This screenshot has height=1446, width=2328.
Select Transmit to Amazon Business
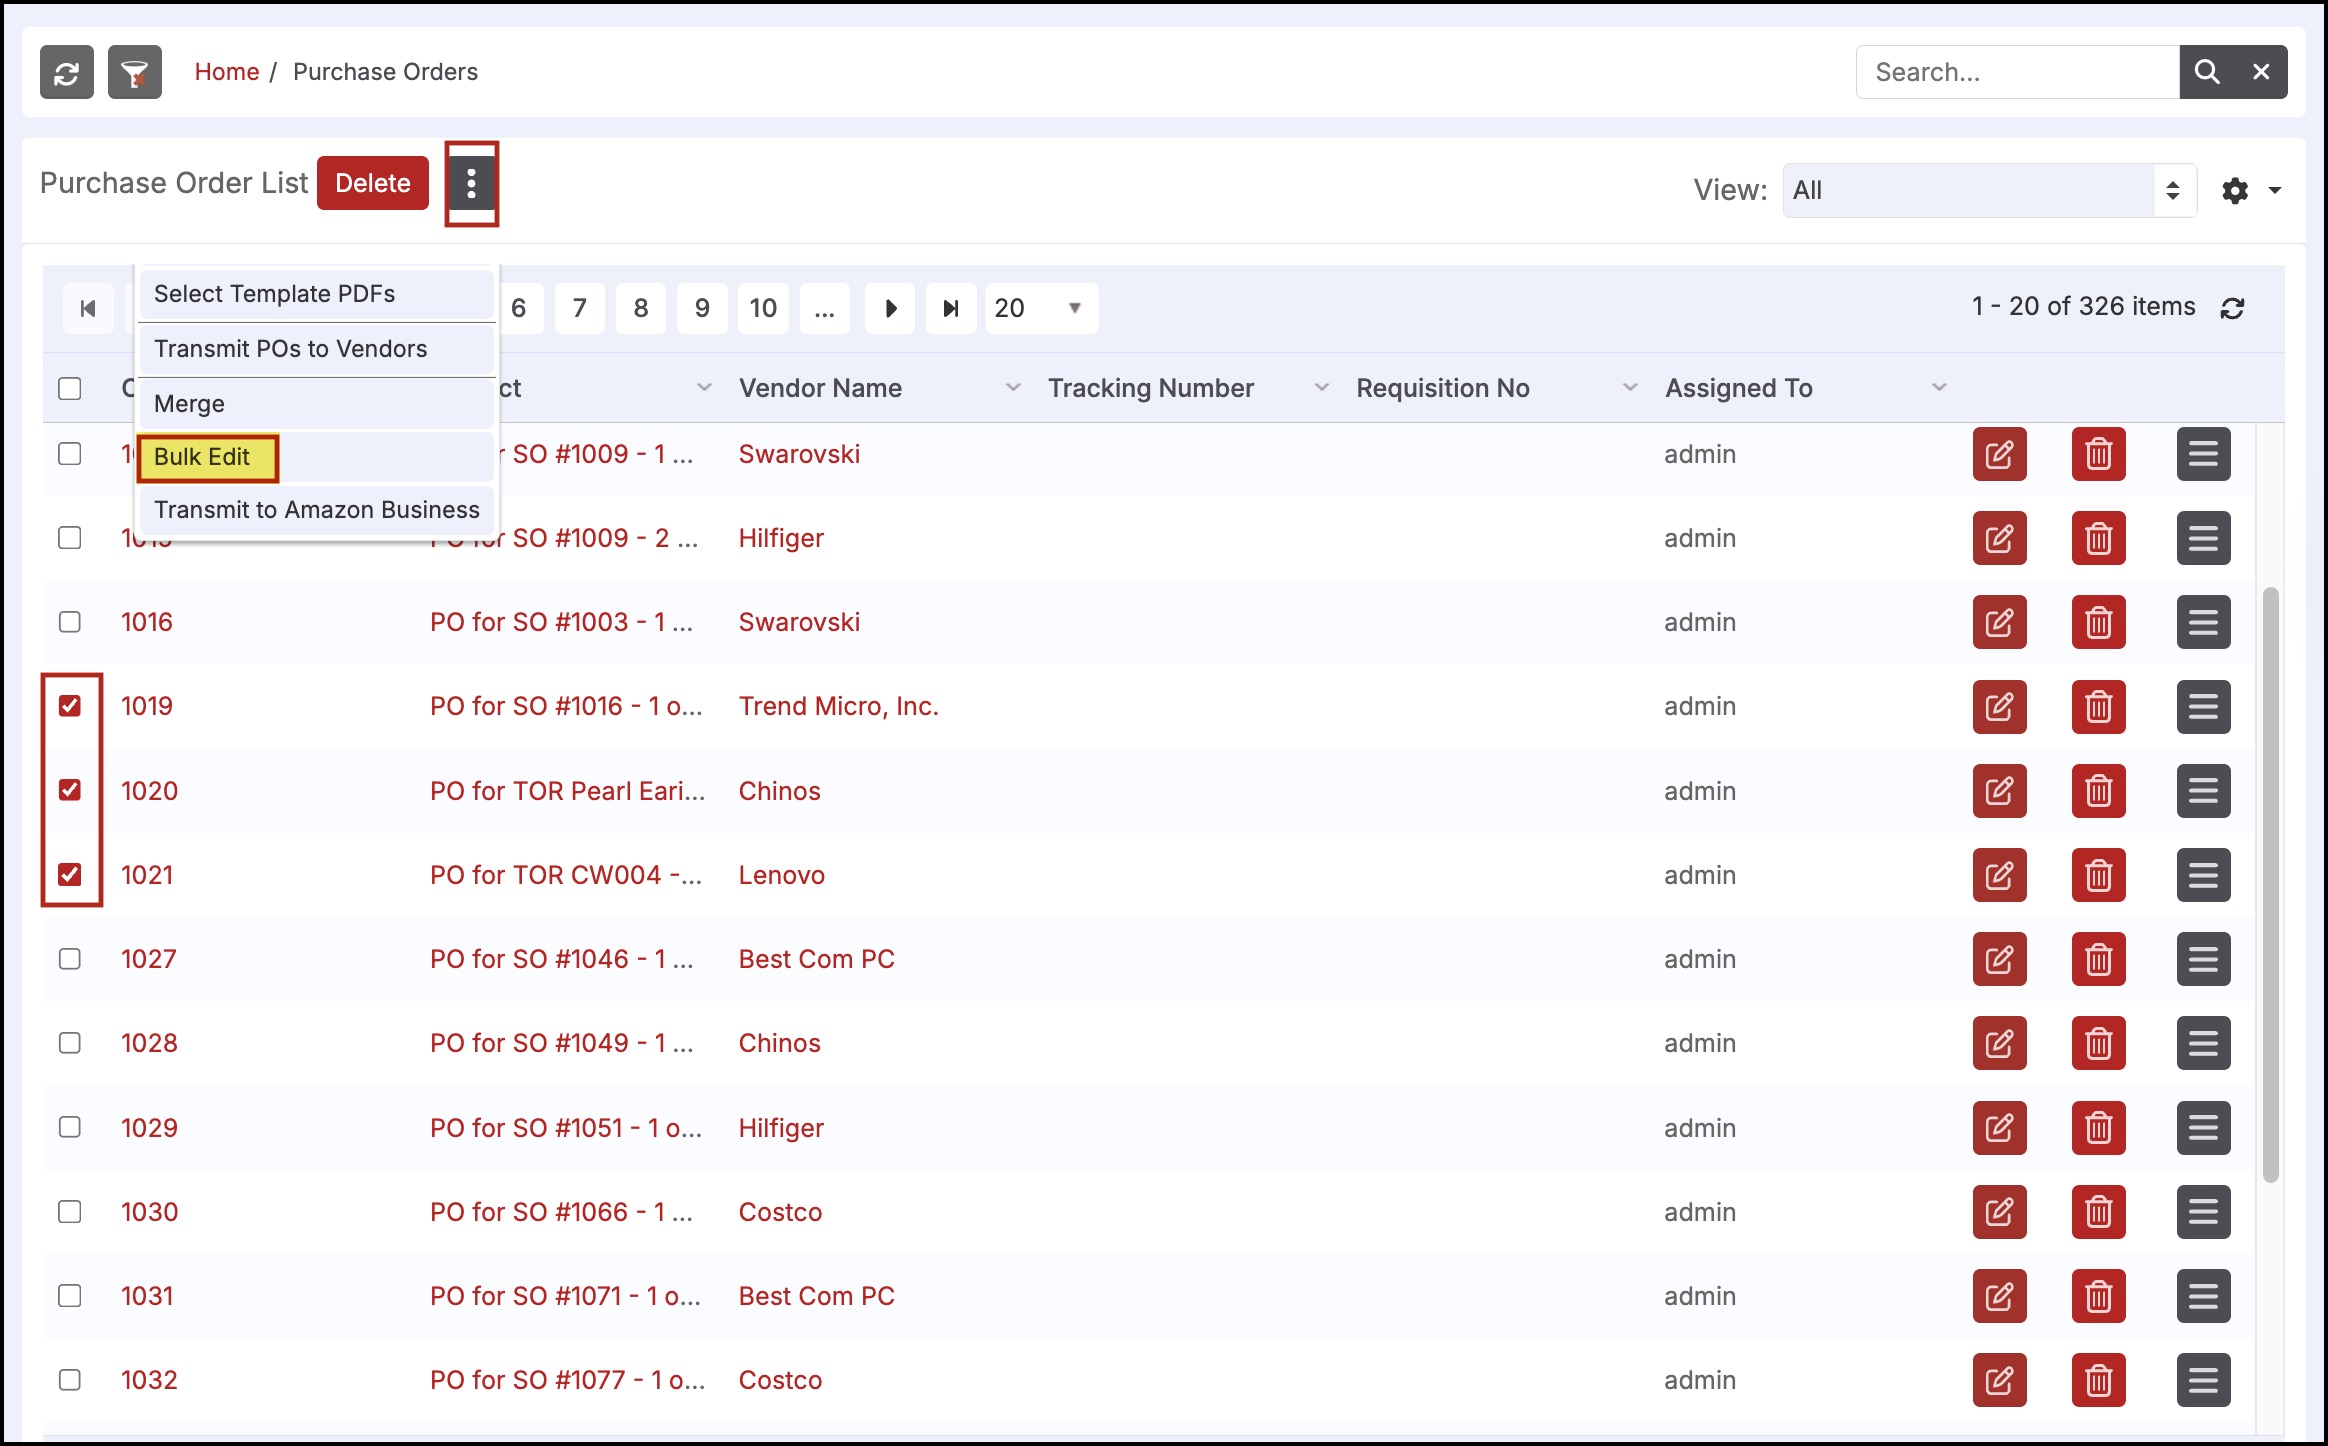[x=316, y=510]
